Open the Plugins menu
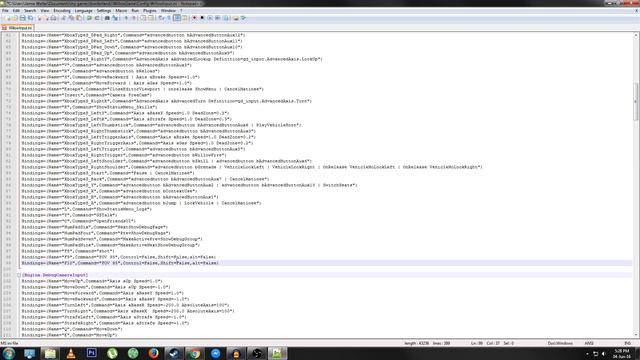The image size is (640, 360). (x=149, y=11)
